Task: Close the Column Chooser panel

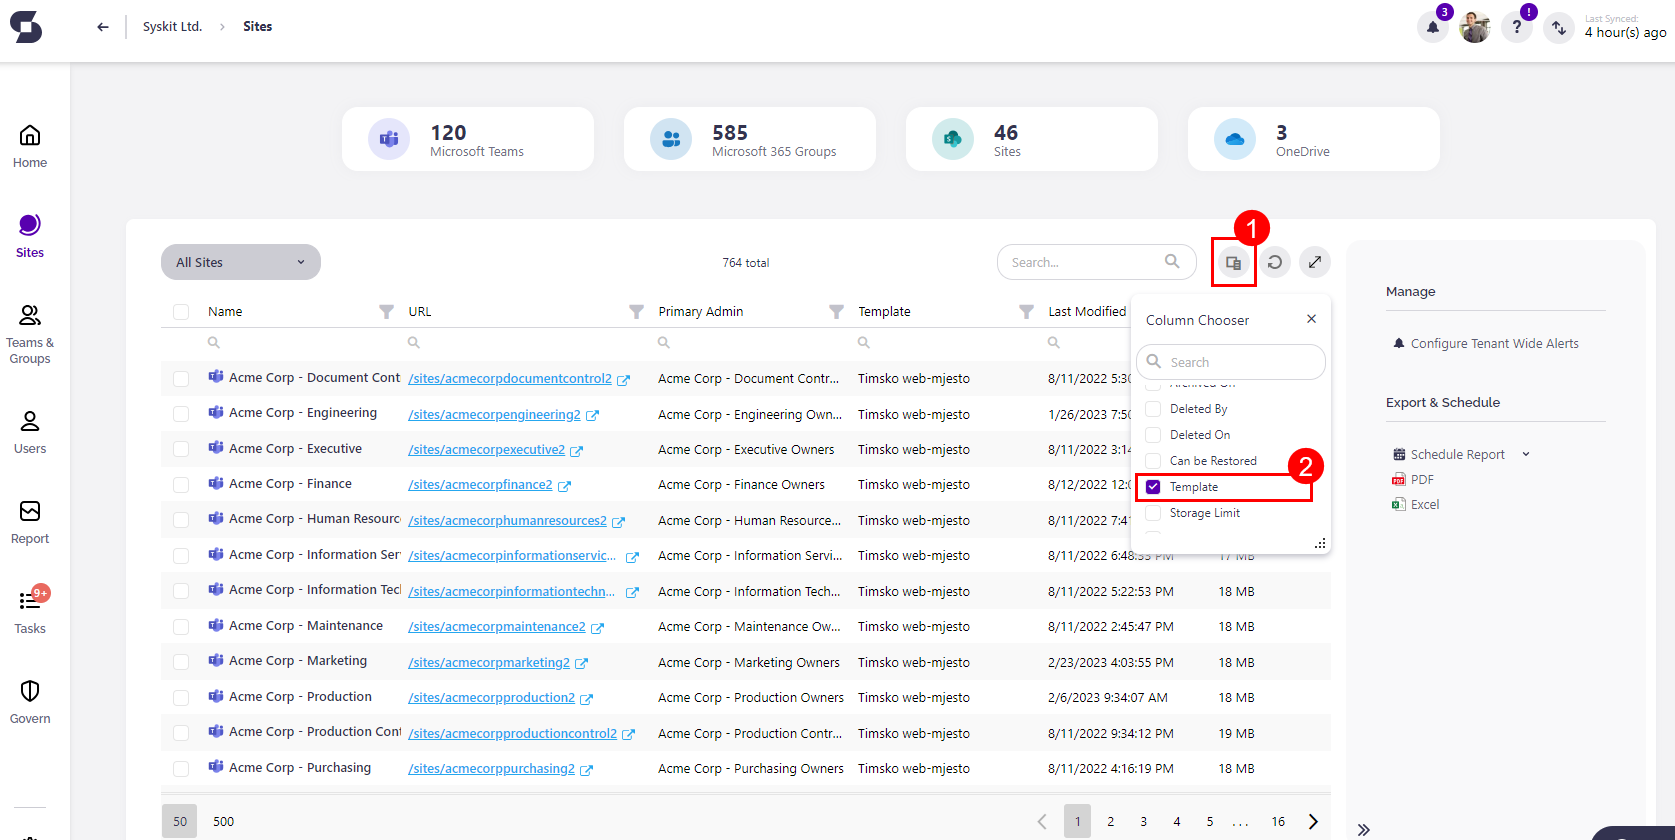Action: (1311, 319)
